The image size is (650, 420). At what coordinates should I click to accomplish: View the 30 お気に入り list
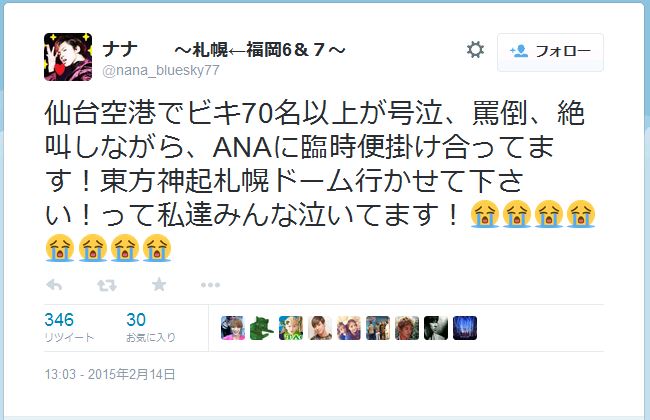(x=151, y=328)
